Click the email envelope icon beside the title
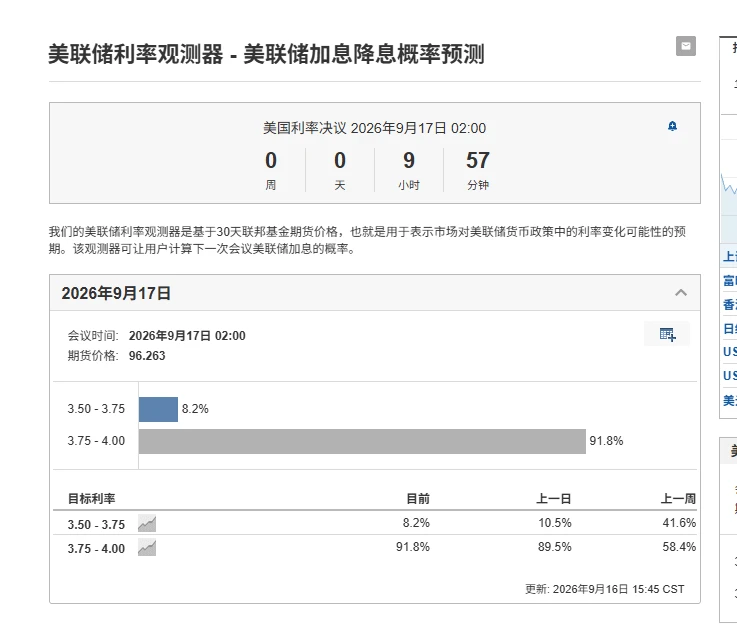 tap(685, 46)
